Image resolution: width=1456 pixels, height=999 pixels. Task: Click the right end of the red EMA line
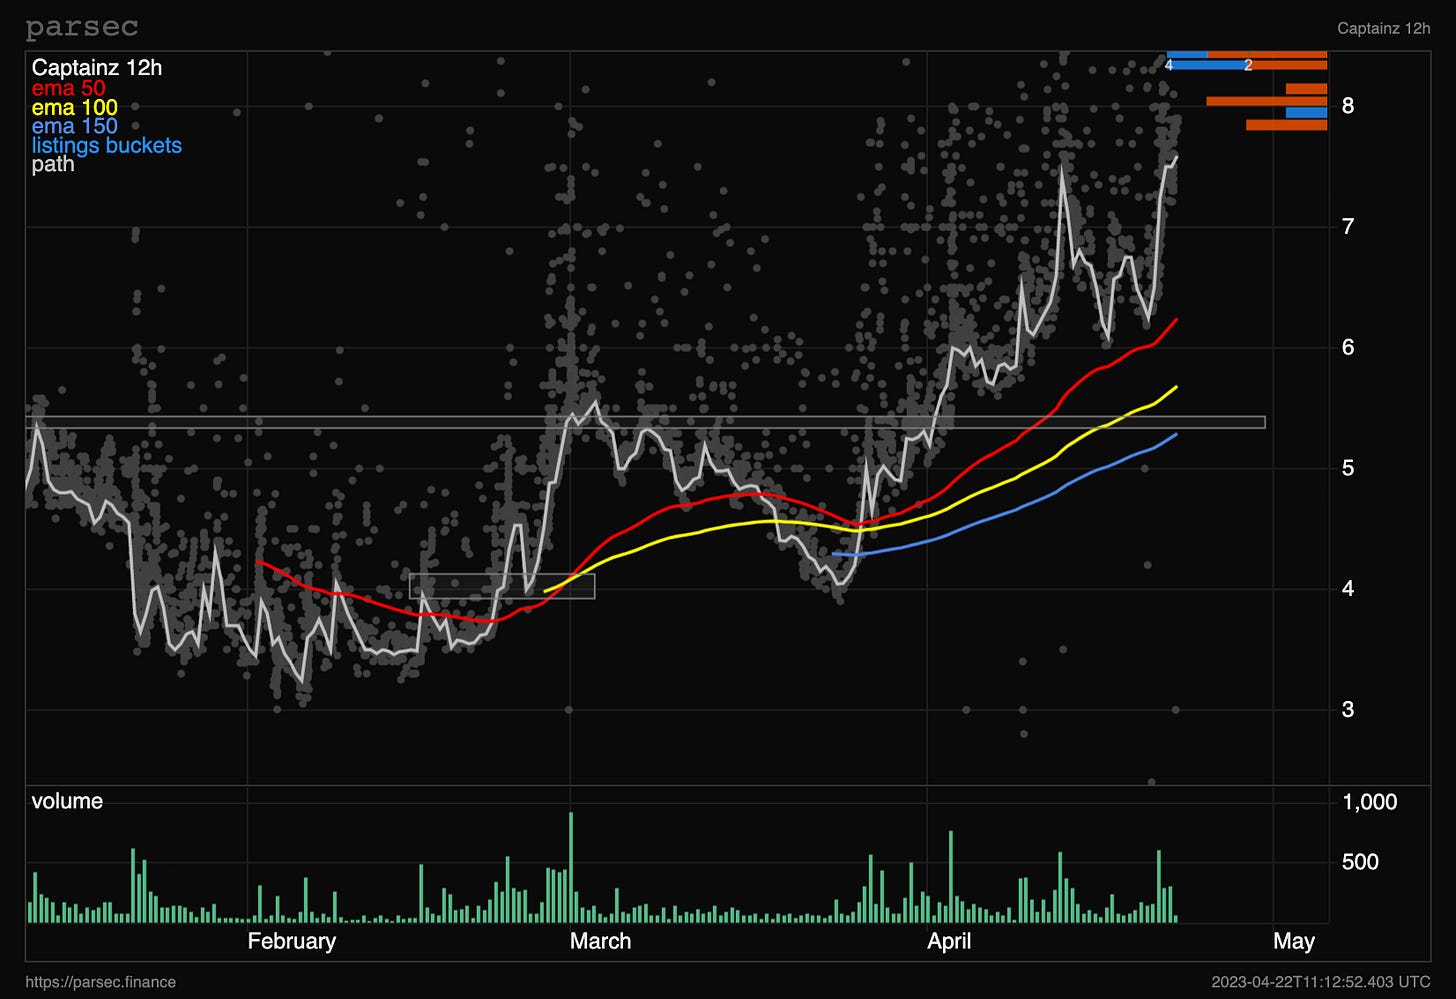click(x=1176, y=320)
